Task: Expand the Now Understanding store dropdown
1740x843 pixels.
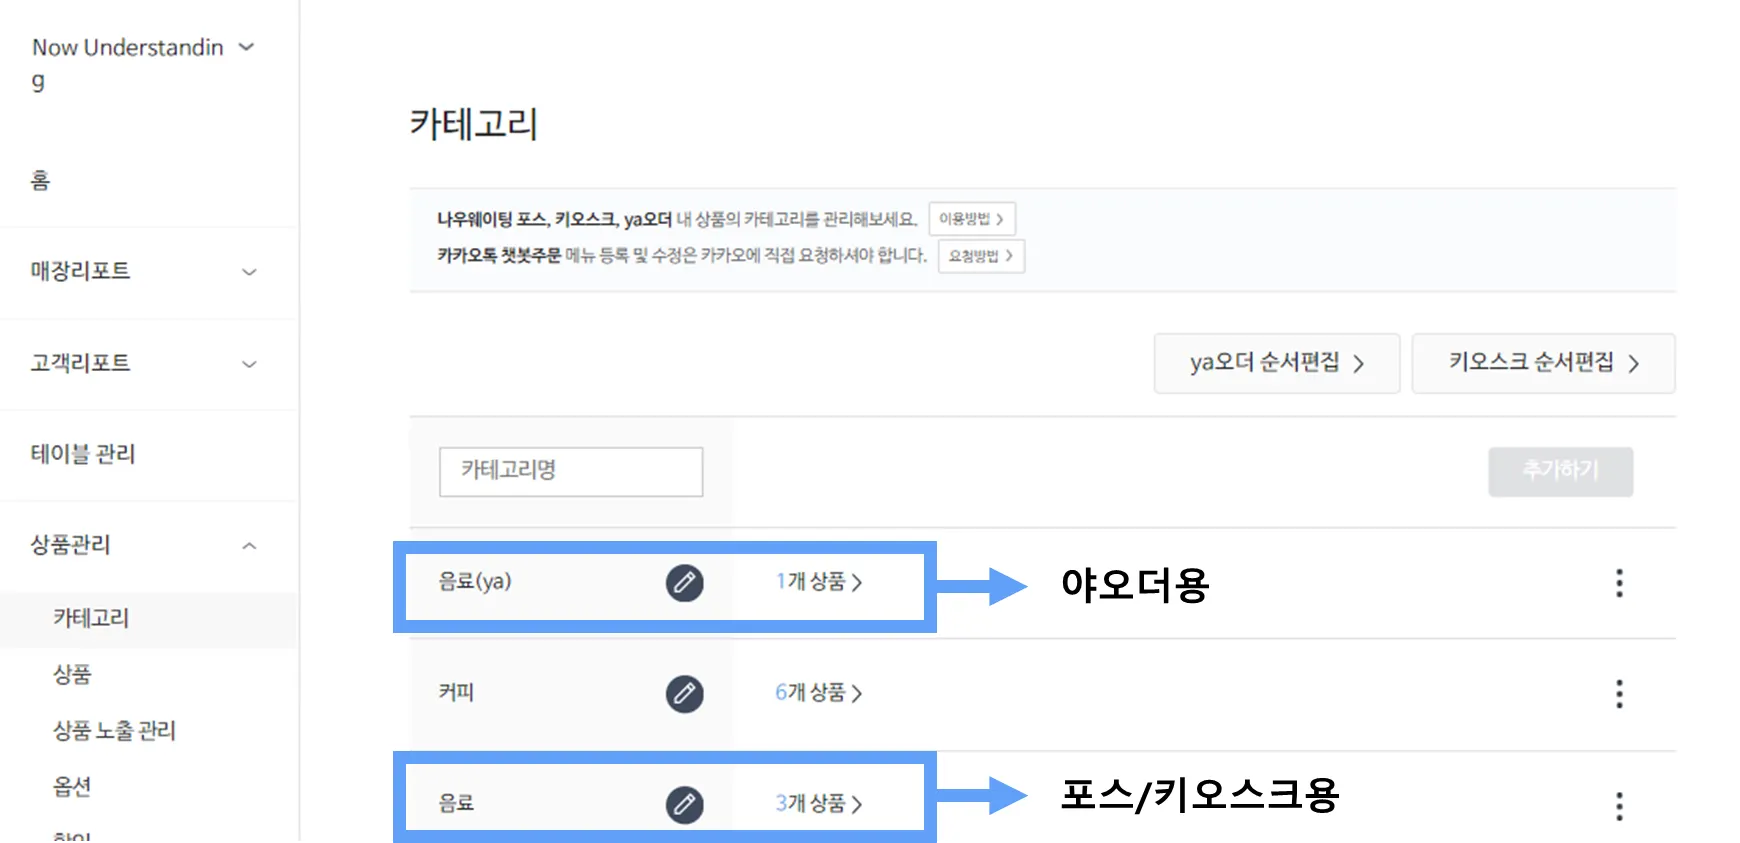Action: (246, 47)
